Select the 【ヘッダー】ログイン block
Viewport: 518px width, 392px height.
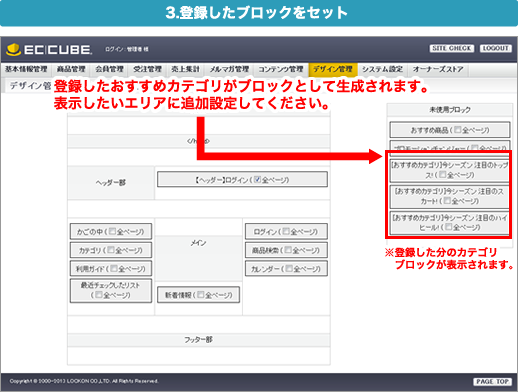click(242, 180)
